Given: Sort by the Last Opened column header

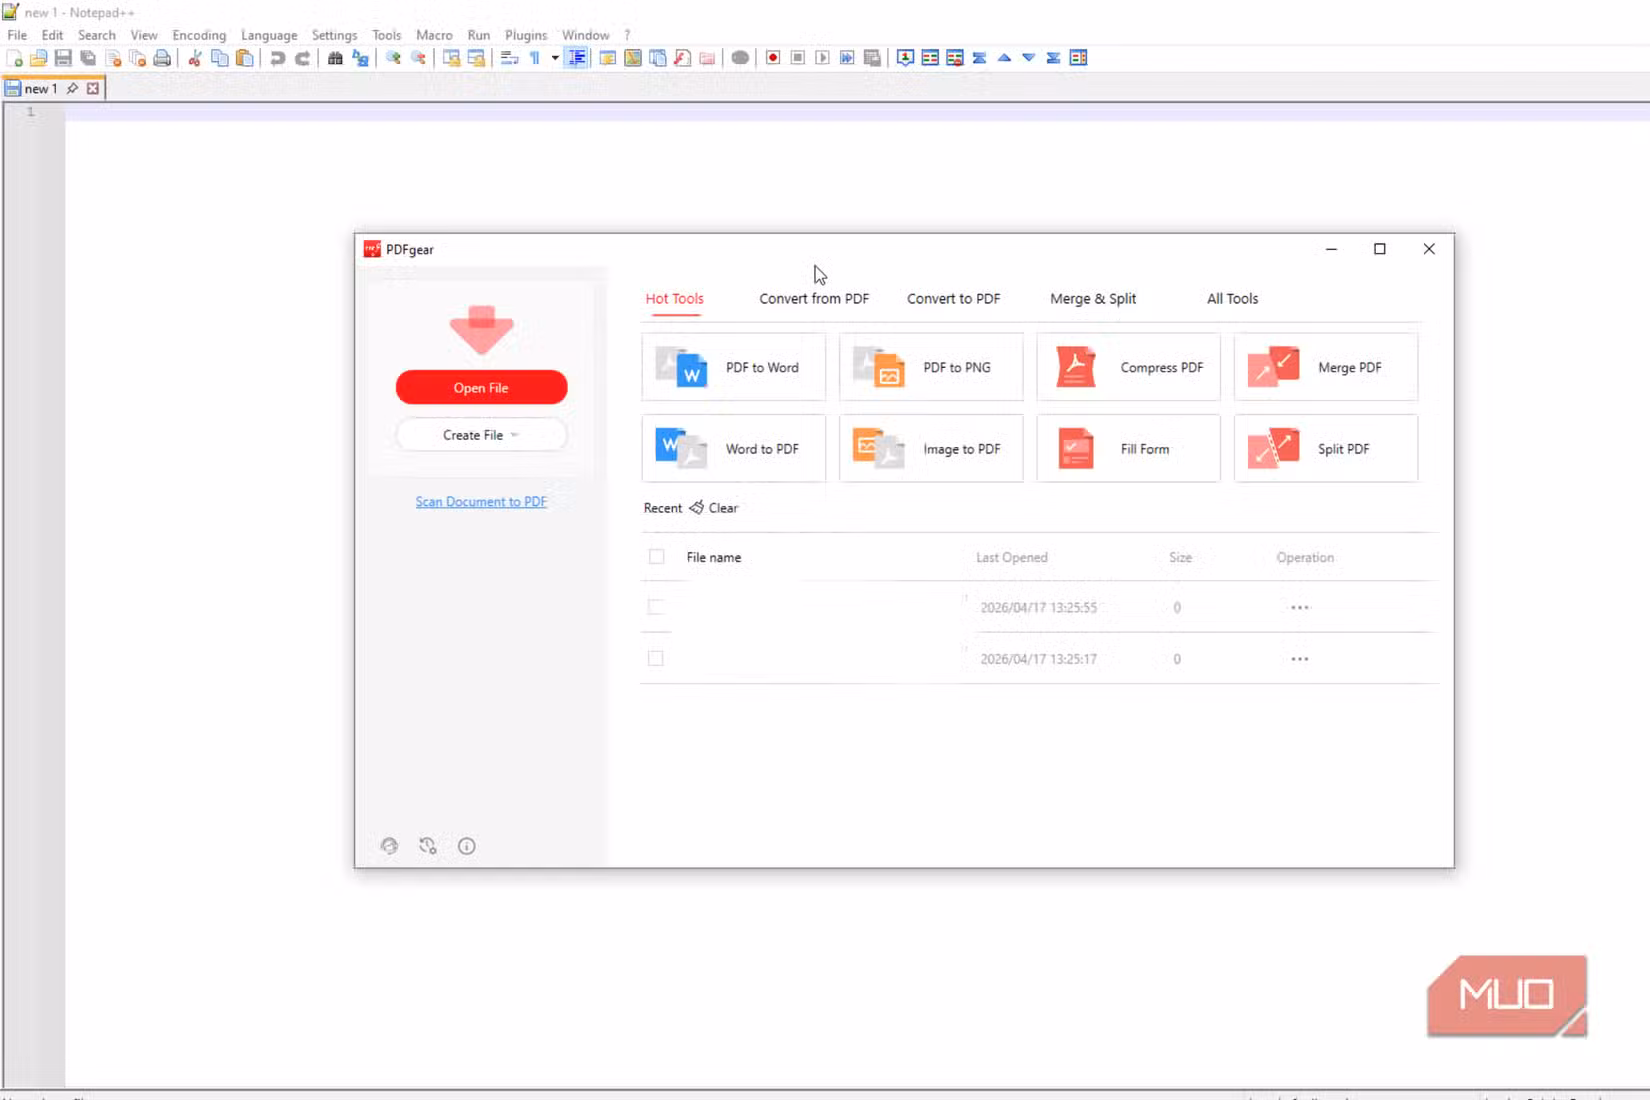Looking at the screenshot, I should pyautogui.click(x=1012, y=557).
